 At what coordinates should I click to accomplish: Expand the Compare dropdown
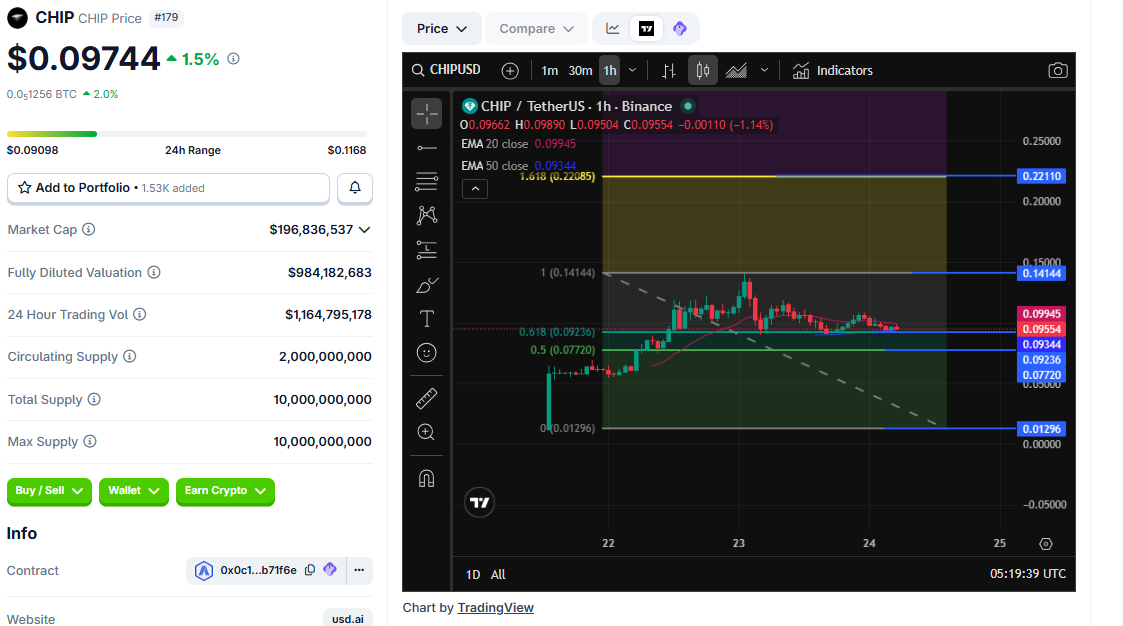(x=536, y=28)
